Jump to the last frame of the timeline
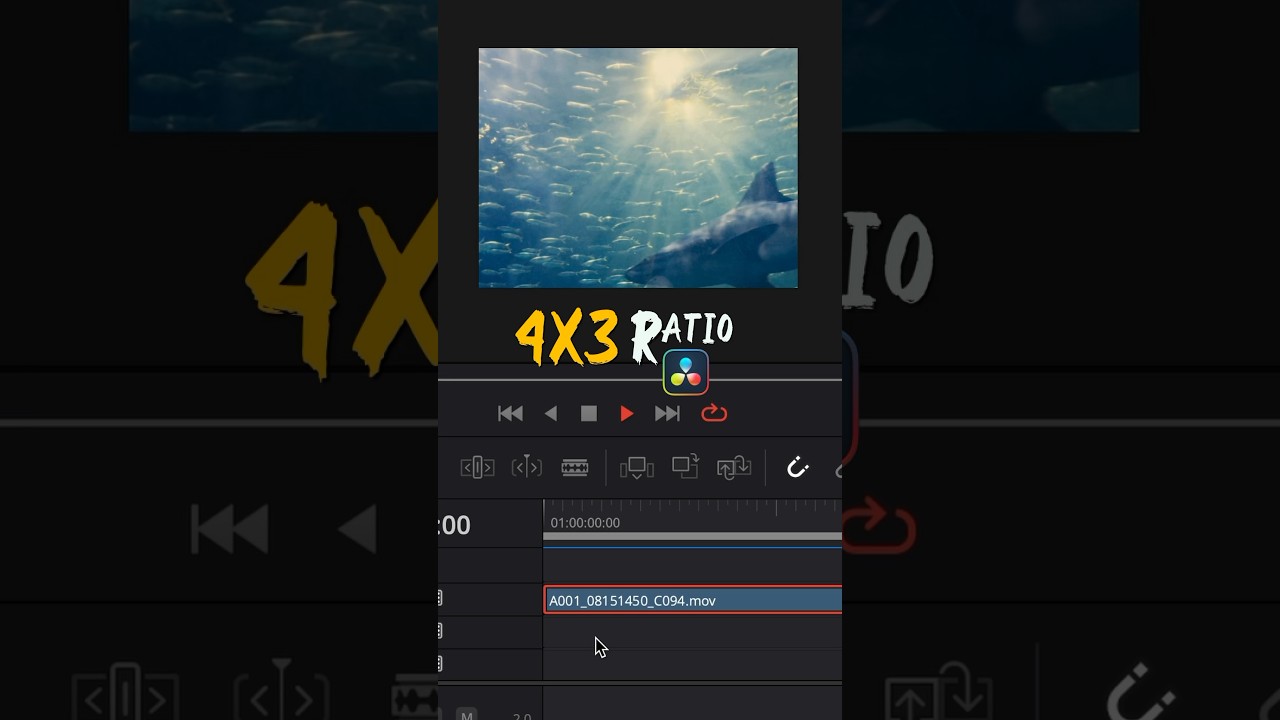The image size is (1280, 720). point(667,414)
